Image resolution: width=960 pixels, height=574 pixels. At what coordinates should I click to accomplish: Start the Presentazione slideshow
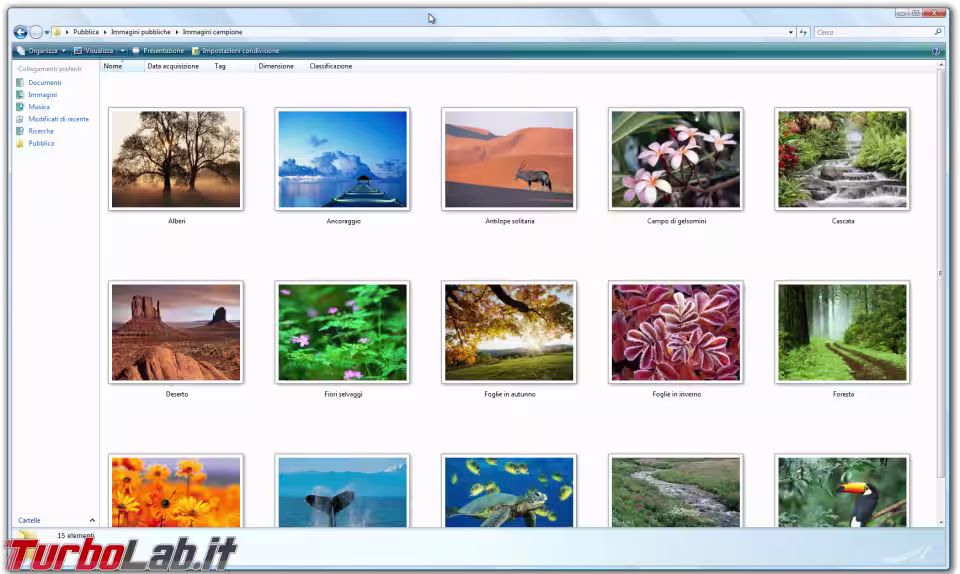[x=158, y=51]
